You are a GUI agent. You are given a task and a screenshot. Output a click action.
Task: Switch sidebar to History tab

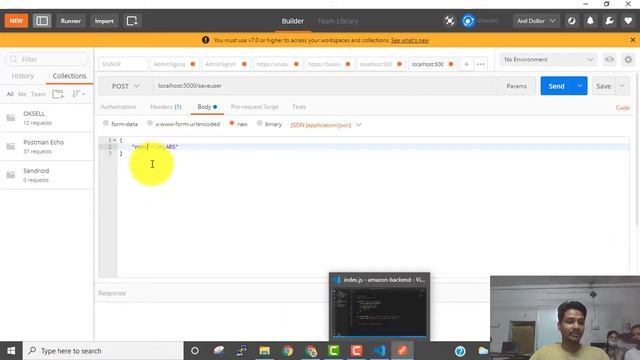(23, 76)
